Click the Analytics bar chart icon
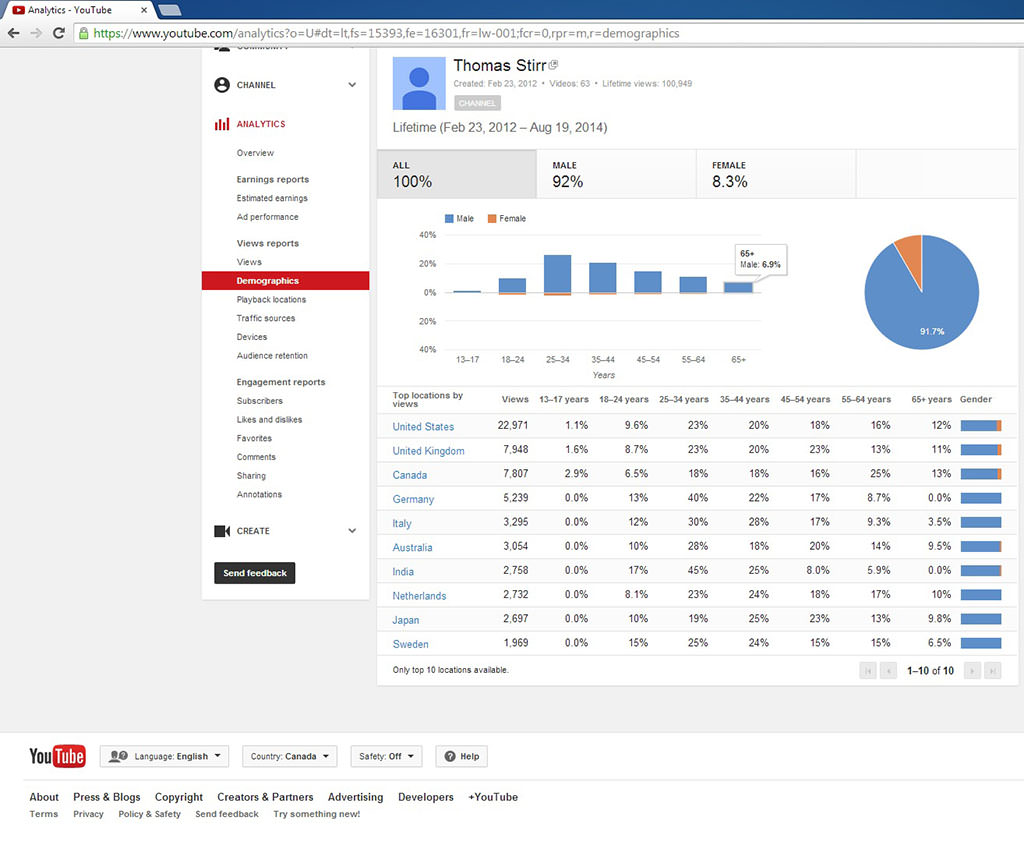This screenshot has height=842, width=1024. 222,124
